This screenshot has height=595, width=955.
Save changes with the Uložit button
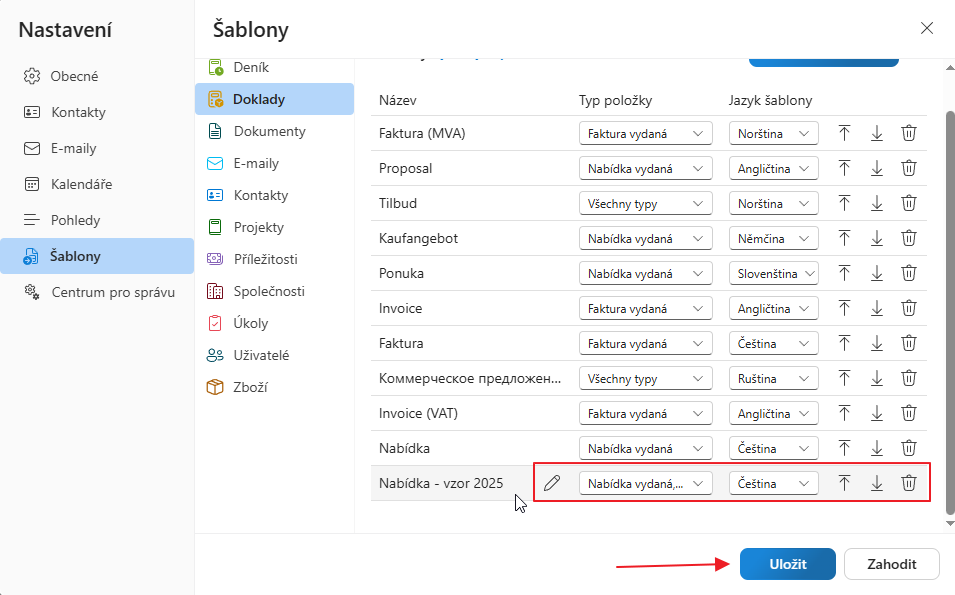coord(787,563)
